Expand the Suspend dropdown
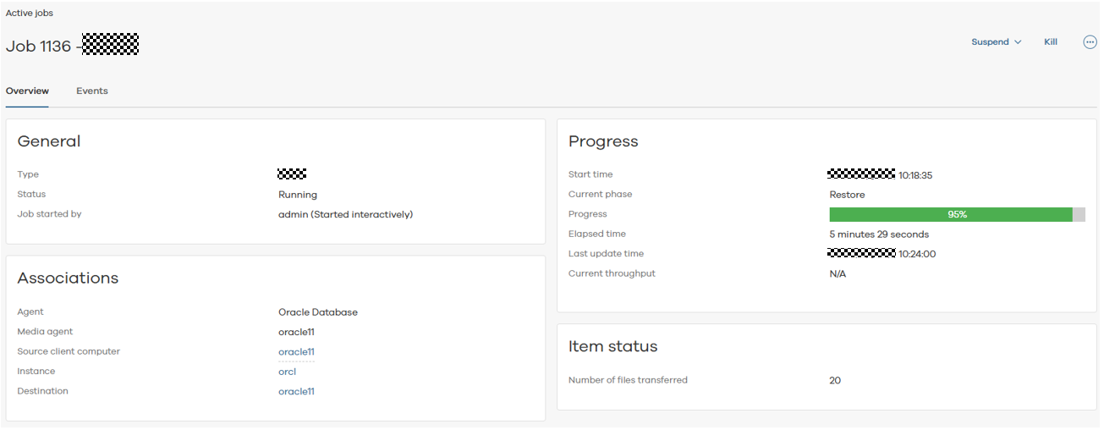Image resolution: width=1104 pixels, height=430 pixels. [996, 42]
